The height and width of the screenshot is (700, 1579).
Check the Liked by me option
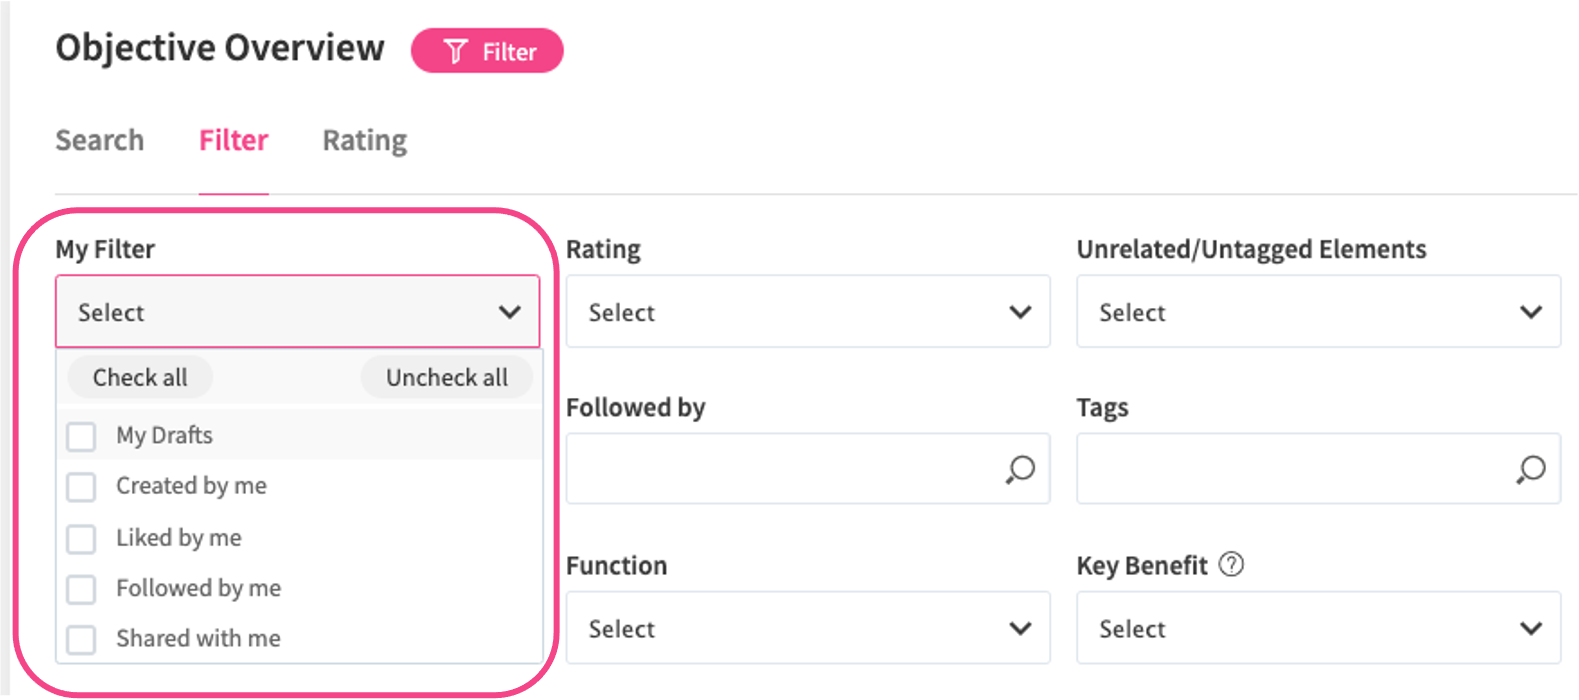tap(81, 539)
